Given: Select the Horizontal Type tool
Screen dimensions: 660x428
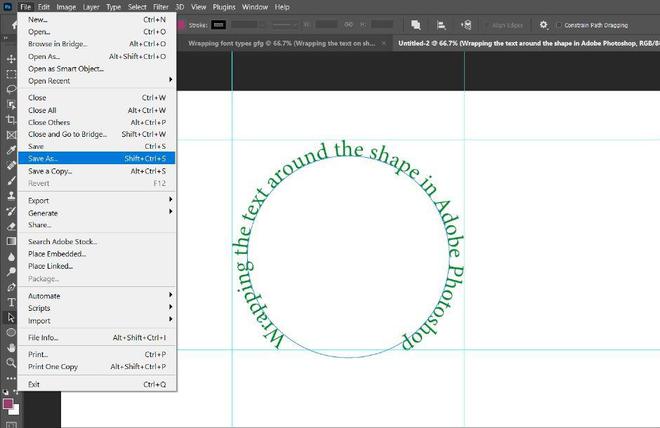Looking at the screenshot, I should point(10,301).
